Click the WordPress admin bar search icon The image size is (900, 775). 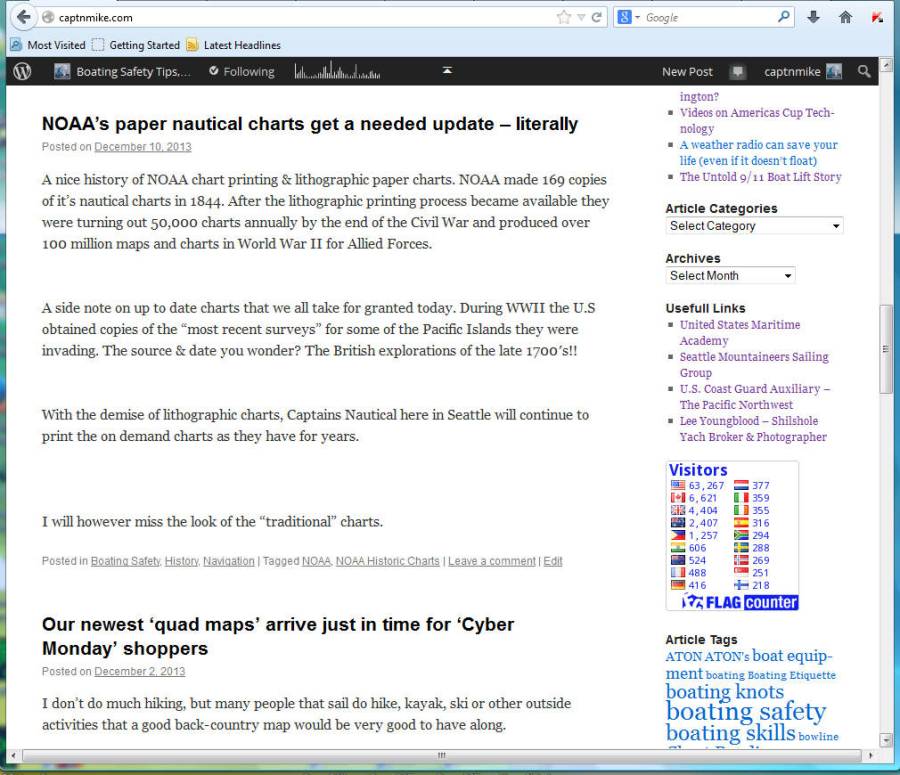[864, 71]
